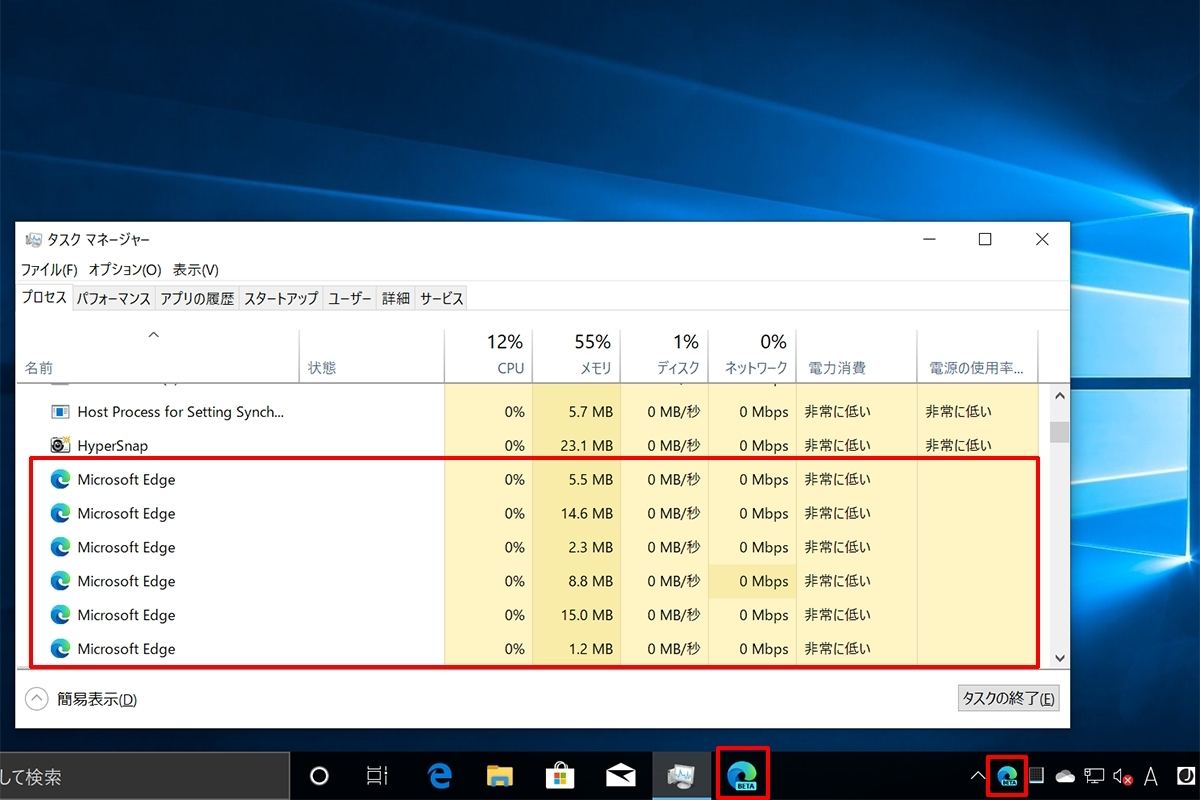This screenshot has width=1200, height=800.
Task: Switch to the パフォーマンス tab
Action: pos(114,299)
